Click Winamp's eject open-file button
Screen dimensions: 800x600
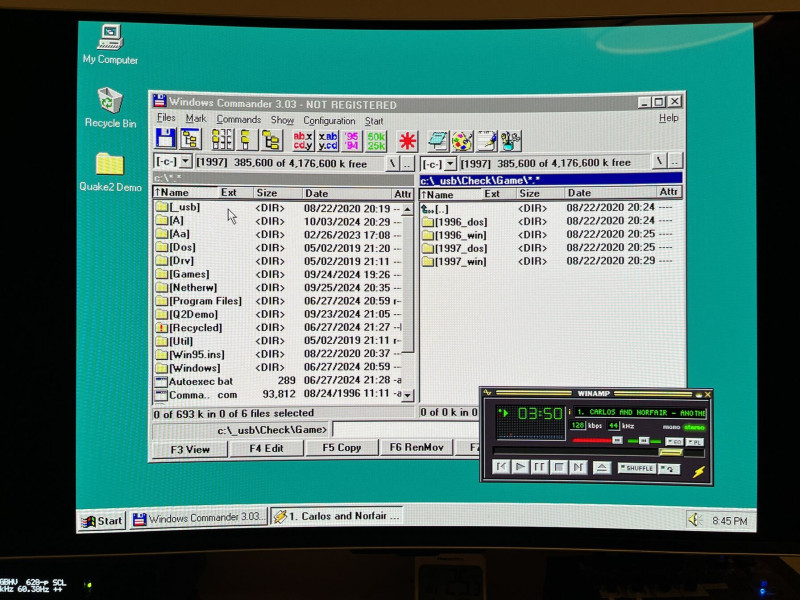coord(602,467)
